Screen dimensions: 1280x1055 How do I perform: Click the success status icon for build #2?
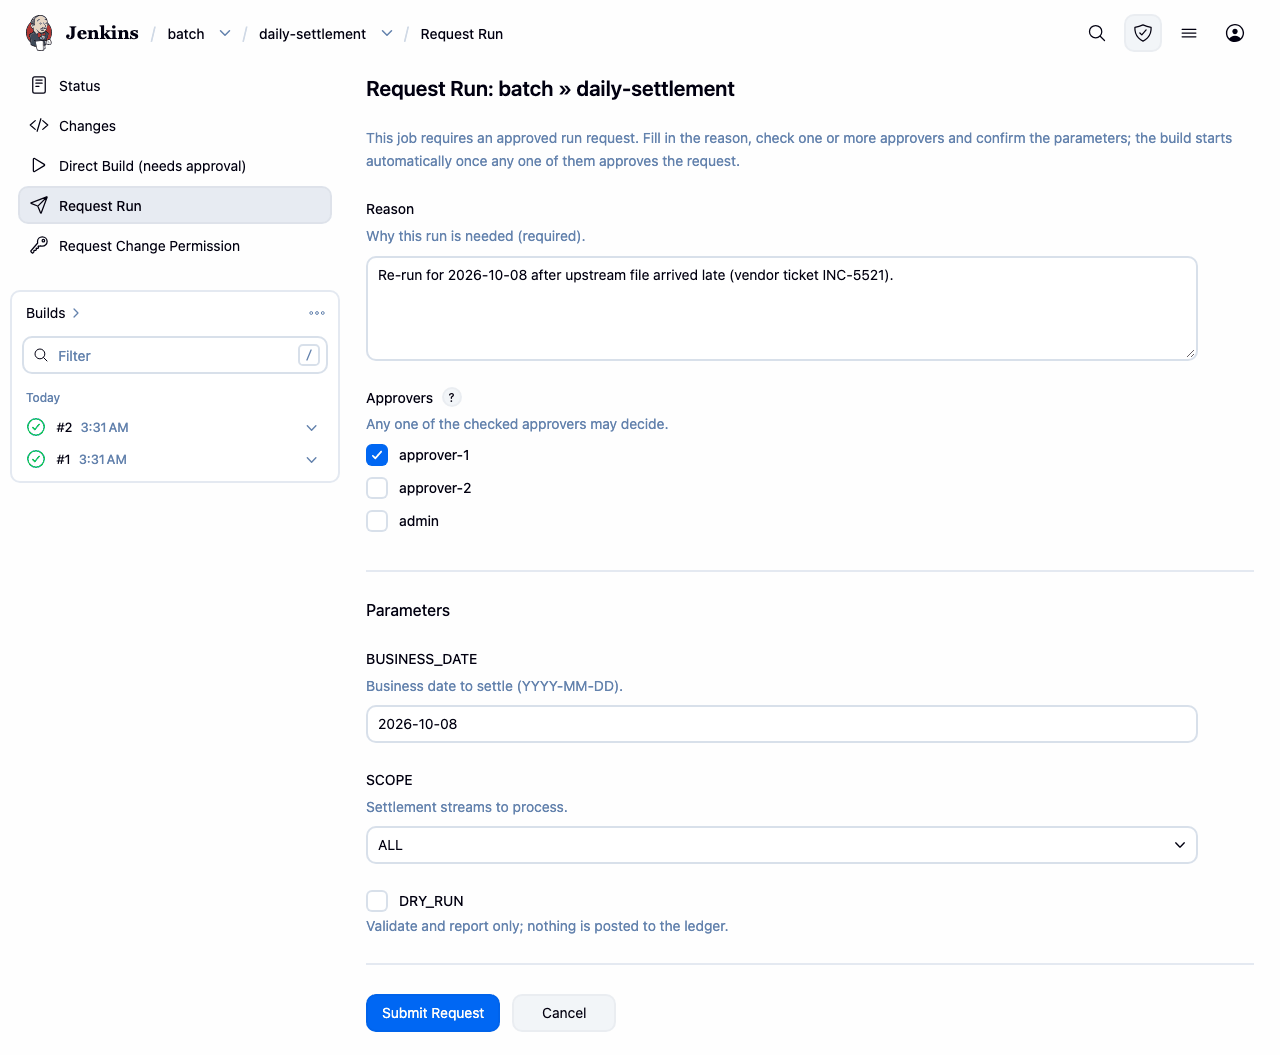[36, 427]
